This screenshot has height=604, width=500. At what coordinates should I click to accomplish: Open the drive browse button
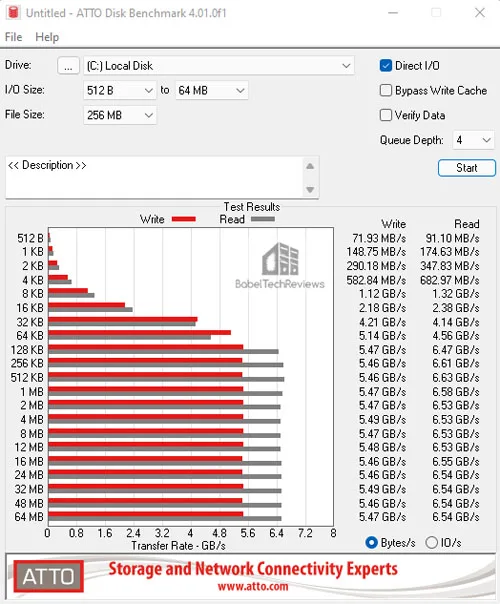[x=68, y=65]
